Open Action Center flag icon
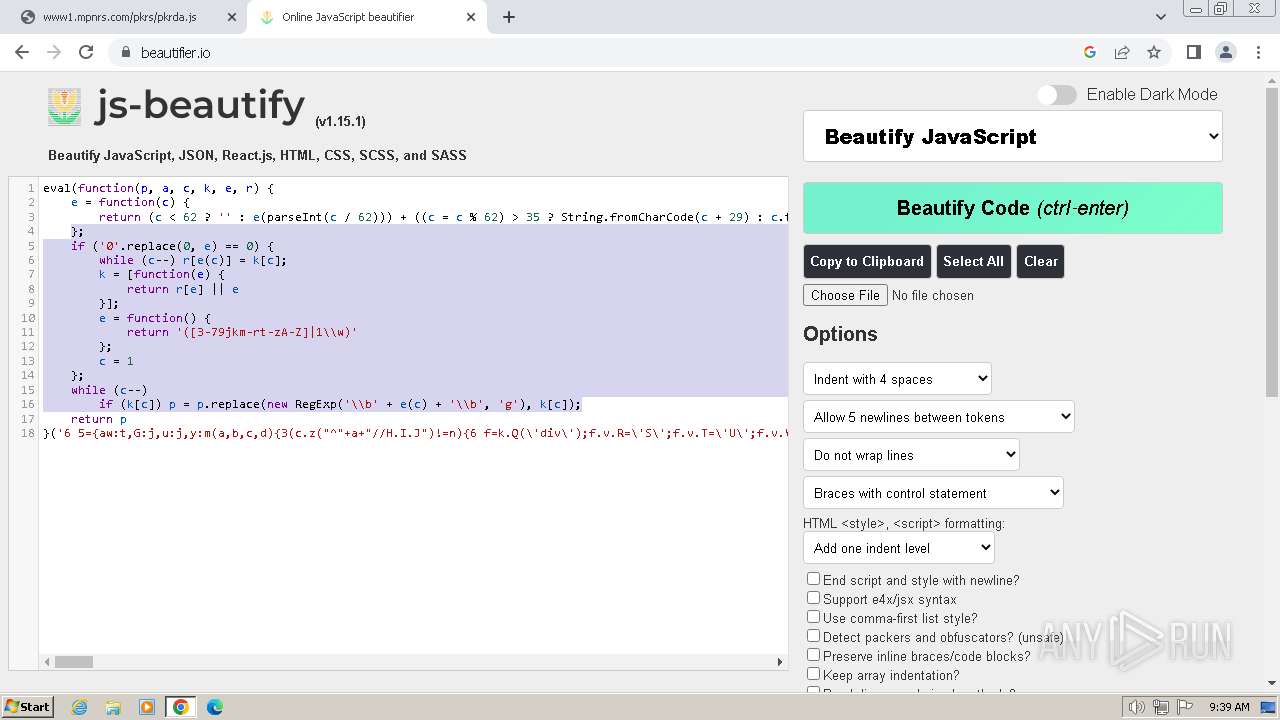 coord(1186,707)
